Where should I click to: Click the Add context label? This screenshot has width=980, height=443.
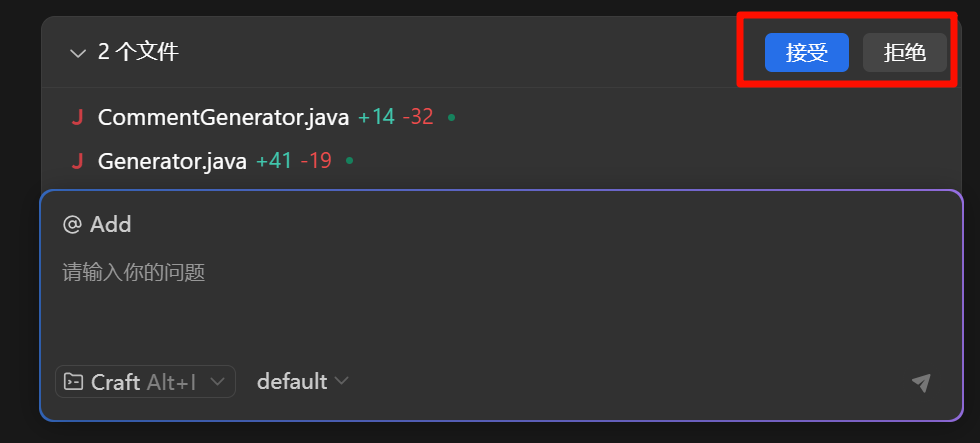(x=111, y=225)
